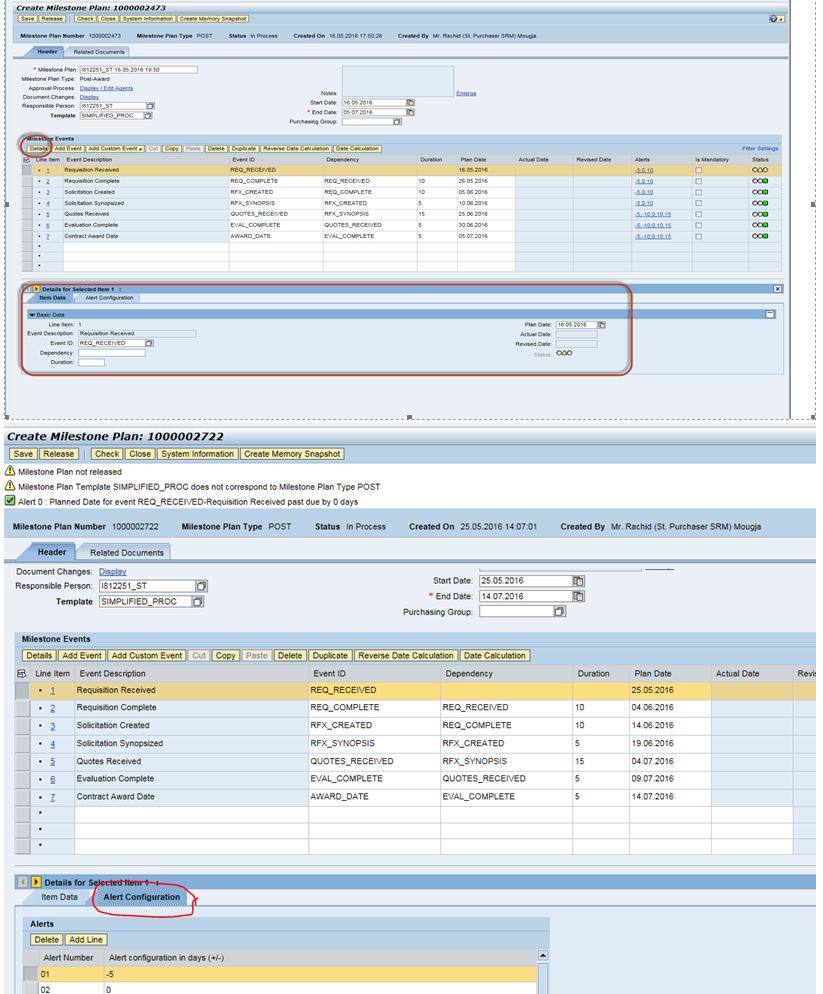Open the search help for Purchasing Group
This screenshot has width=823, height=994.
[398, 121]
